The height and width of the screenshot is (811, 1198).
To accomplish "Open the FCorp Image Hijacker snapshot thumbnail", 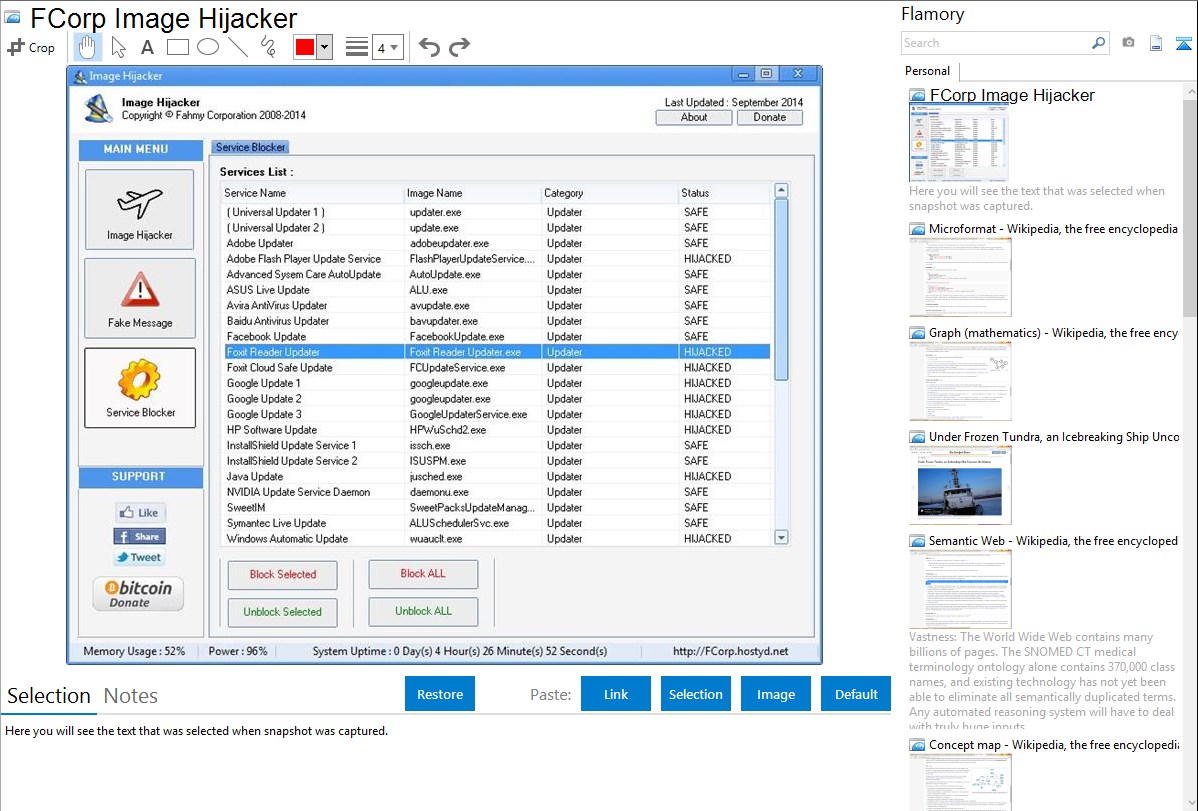I will (x=958, y=142).
